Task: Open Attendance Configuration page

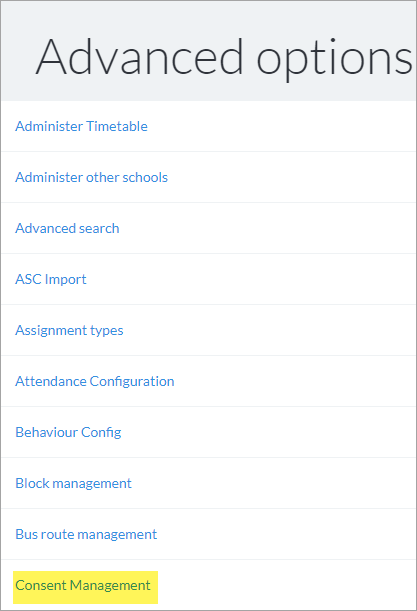Action: click(x=95, y=381)
